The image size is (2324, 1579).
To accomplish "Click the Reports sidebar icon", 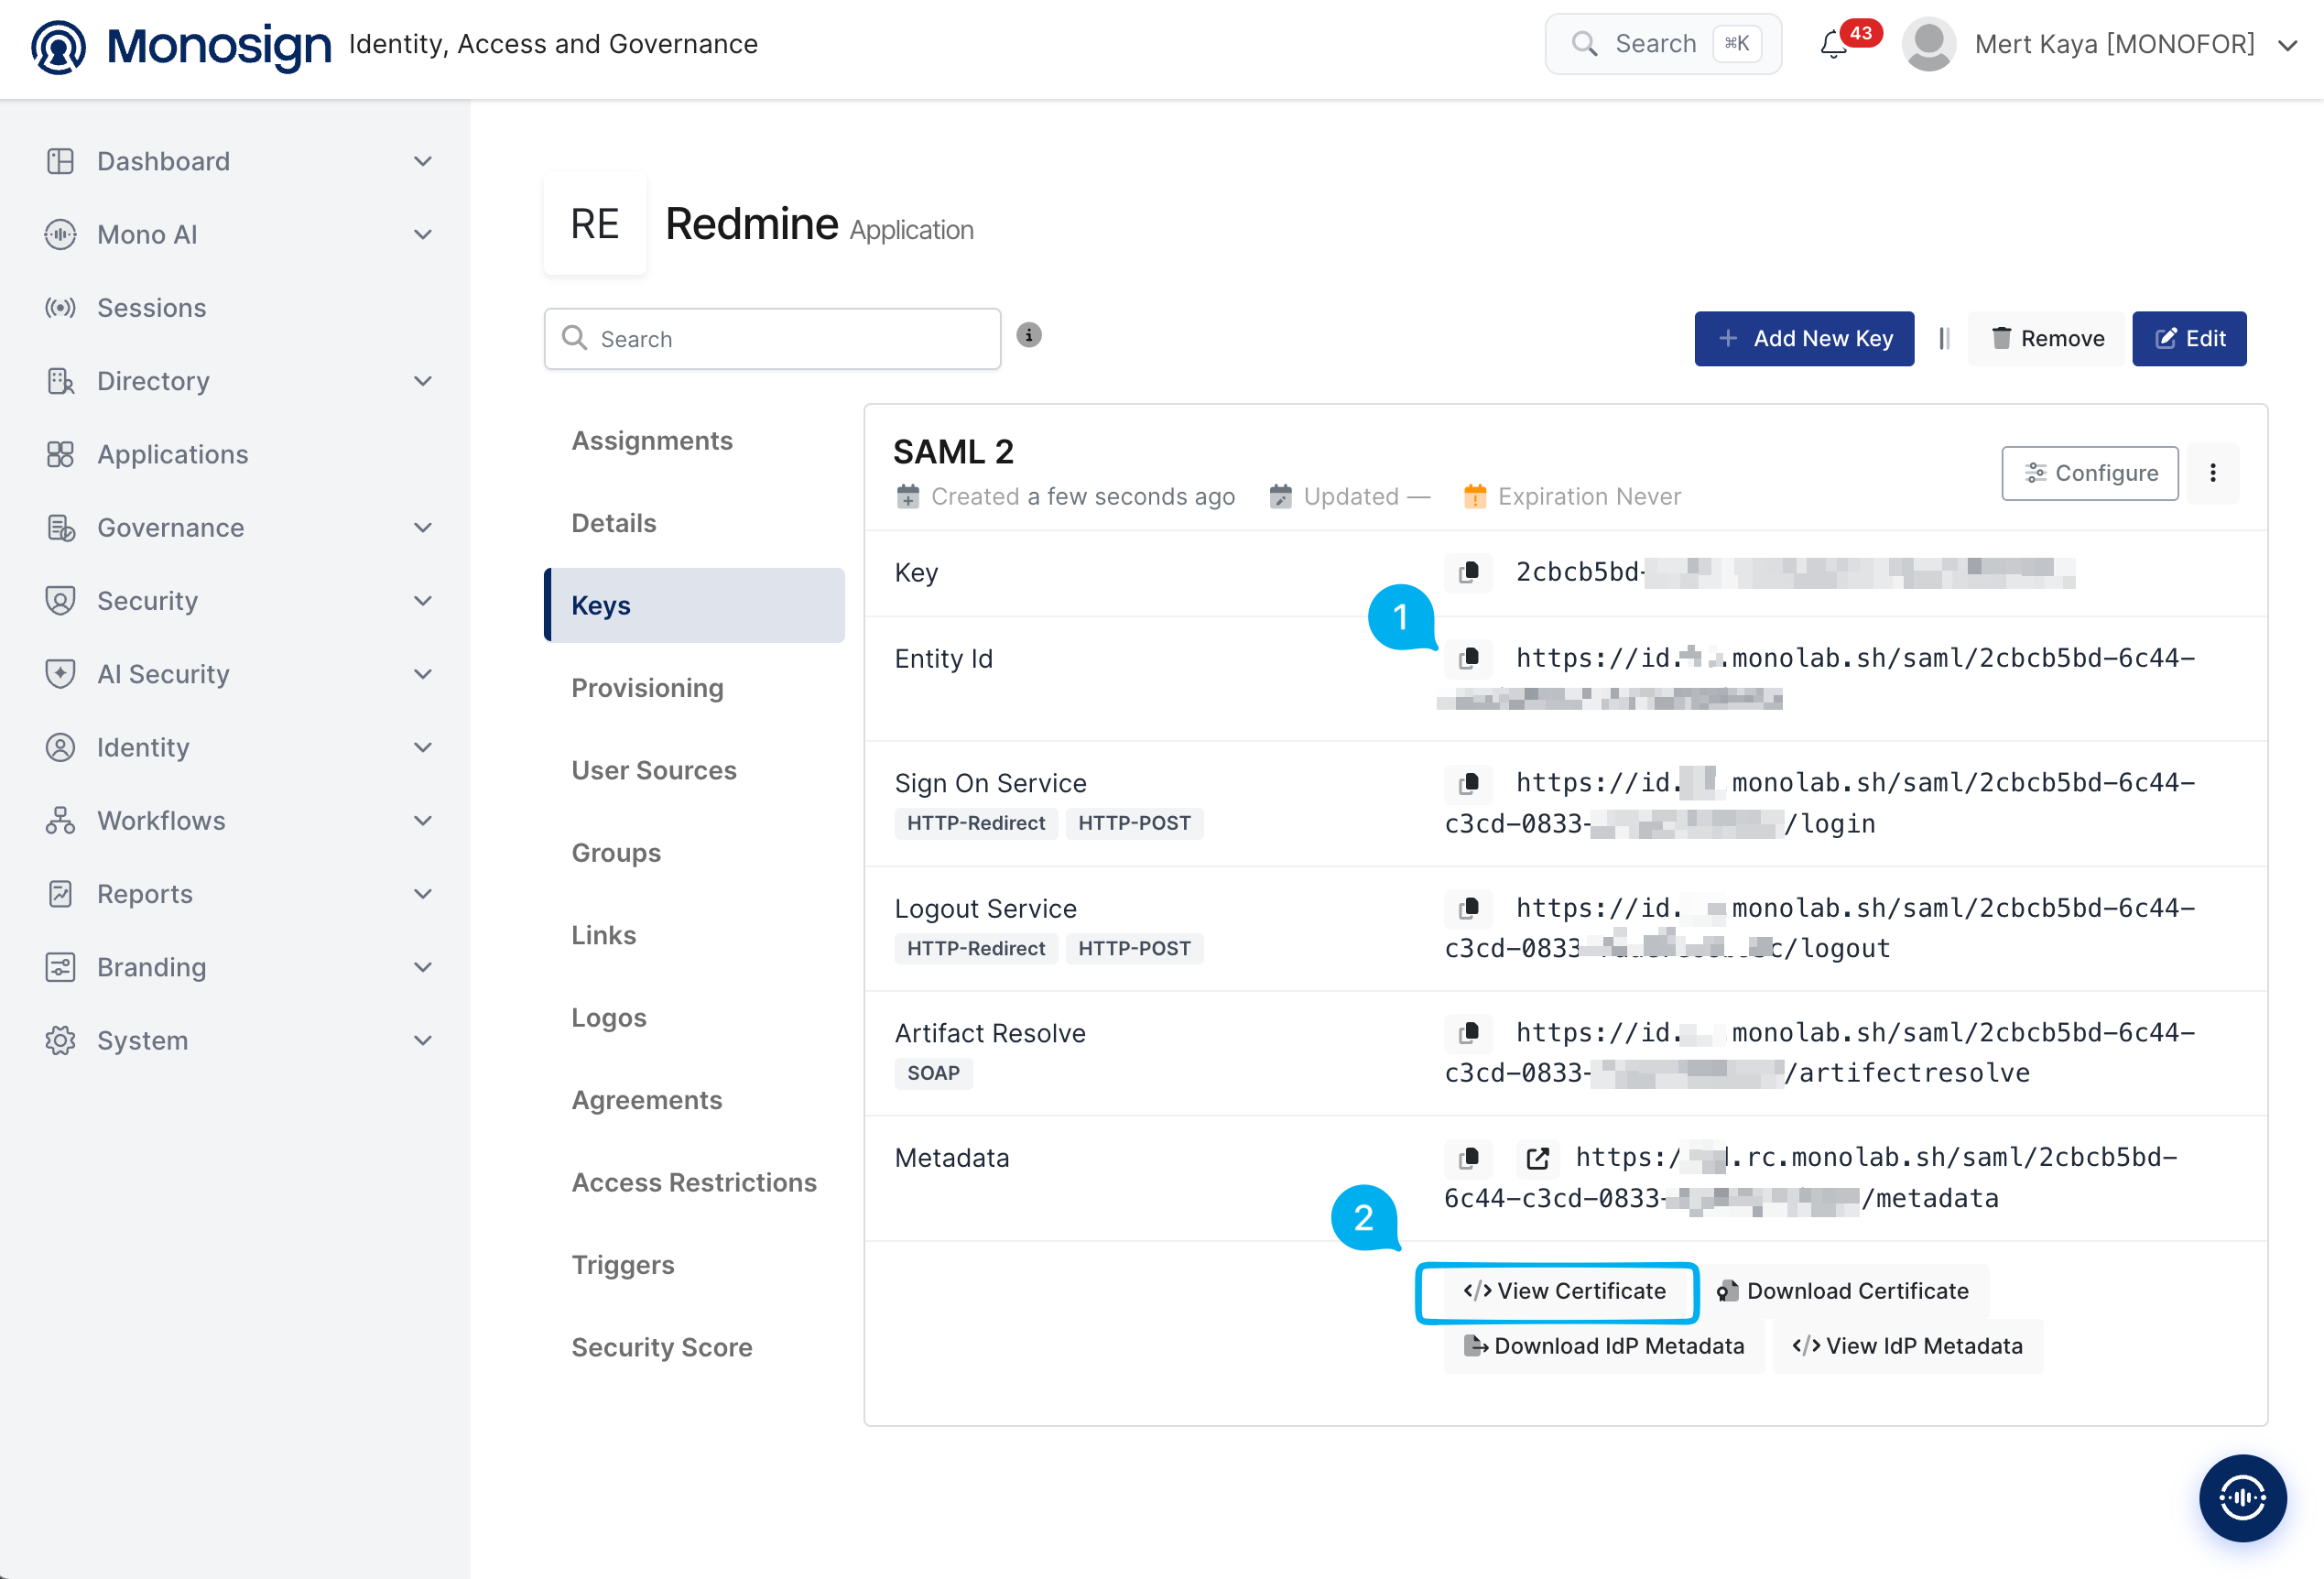I will (x=60, y=894).
